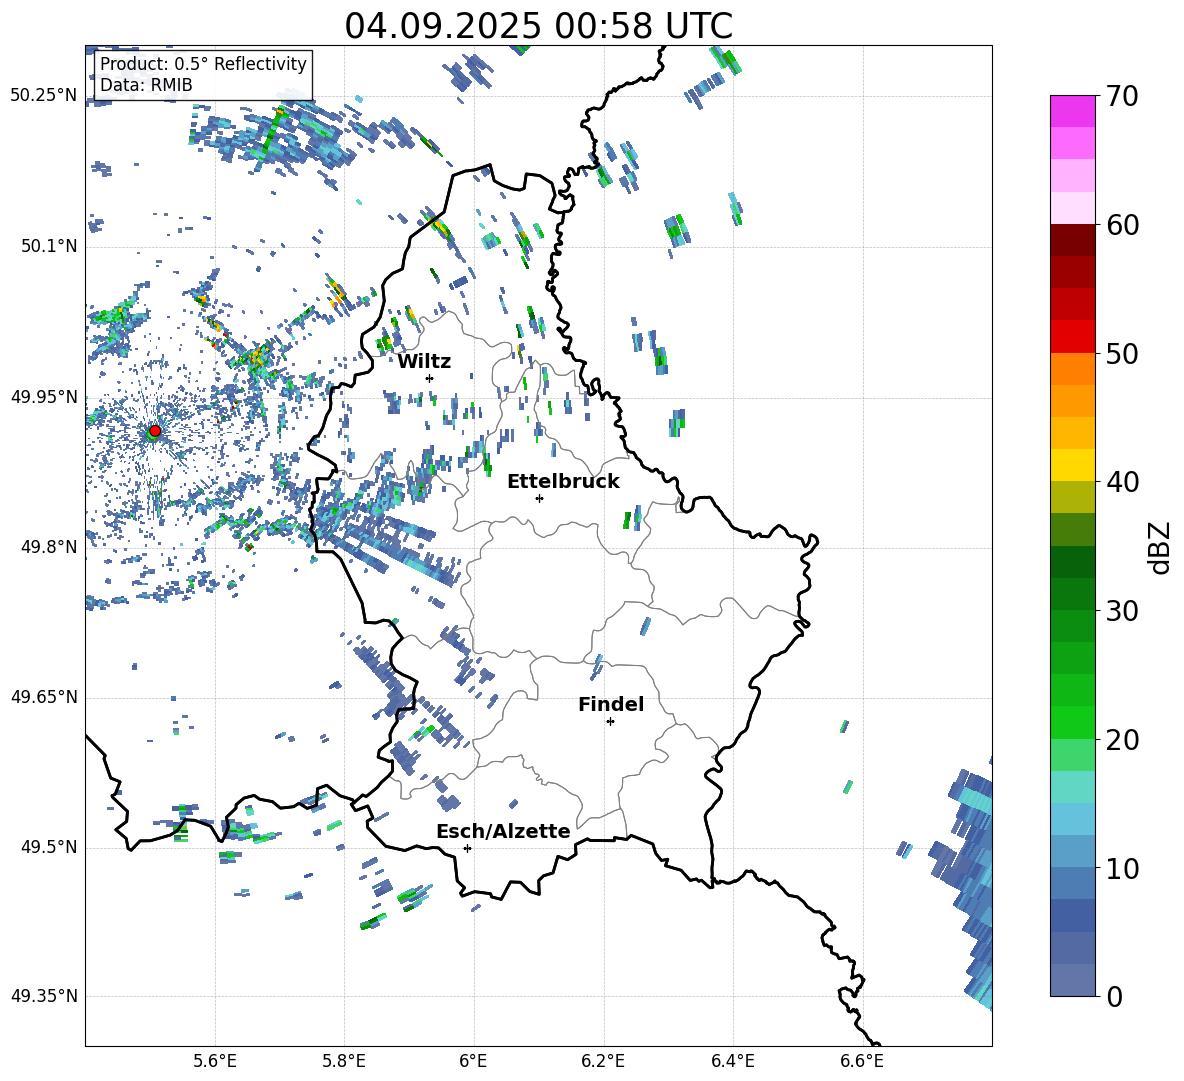Click the 5.8°E longitude label
Viewport: 1184px width, 1081px height.
point(344,1061)
